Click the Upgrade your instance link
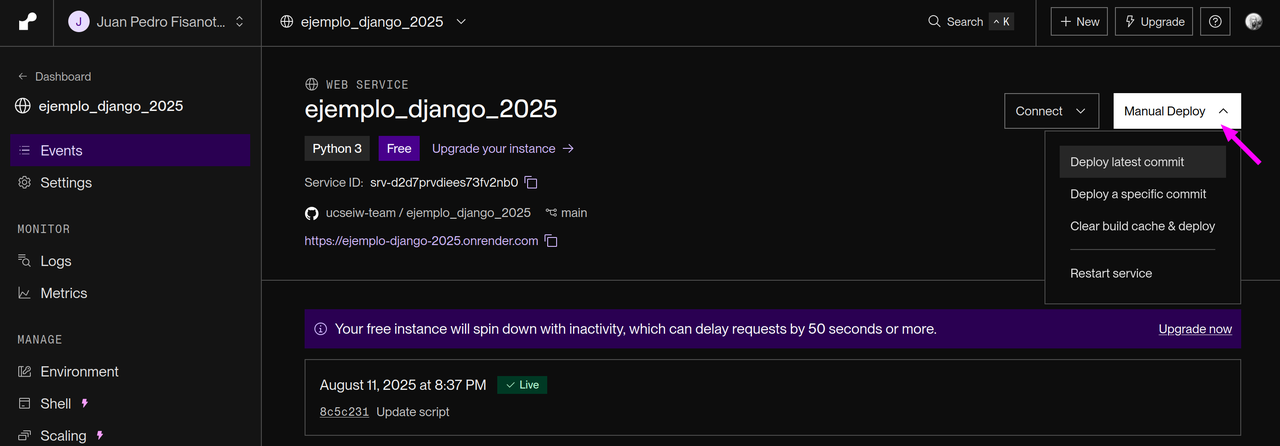This screenshot has height=446, width=1280. 503,149
